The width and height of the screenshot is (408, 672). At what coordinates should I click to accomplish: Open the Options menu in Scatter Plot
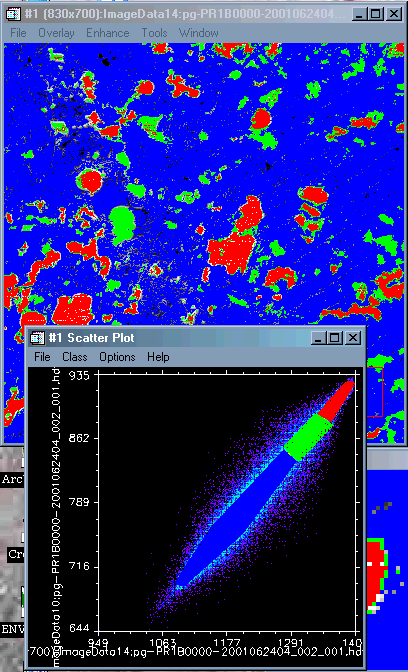click(x=117, y=357)
